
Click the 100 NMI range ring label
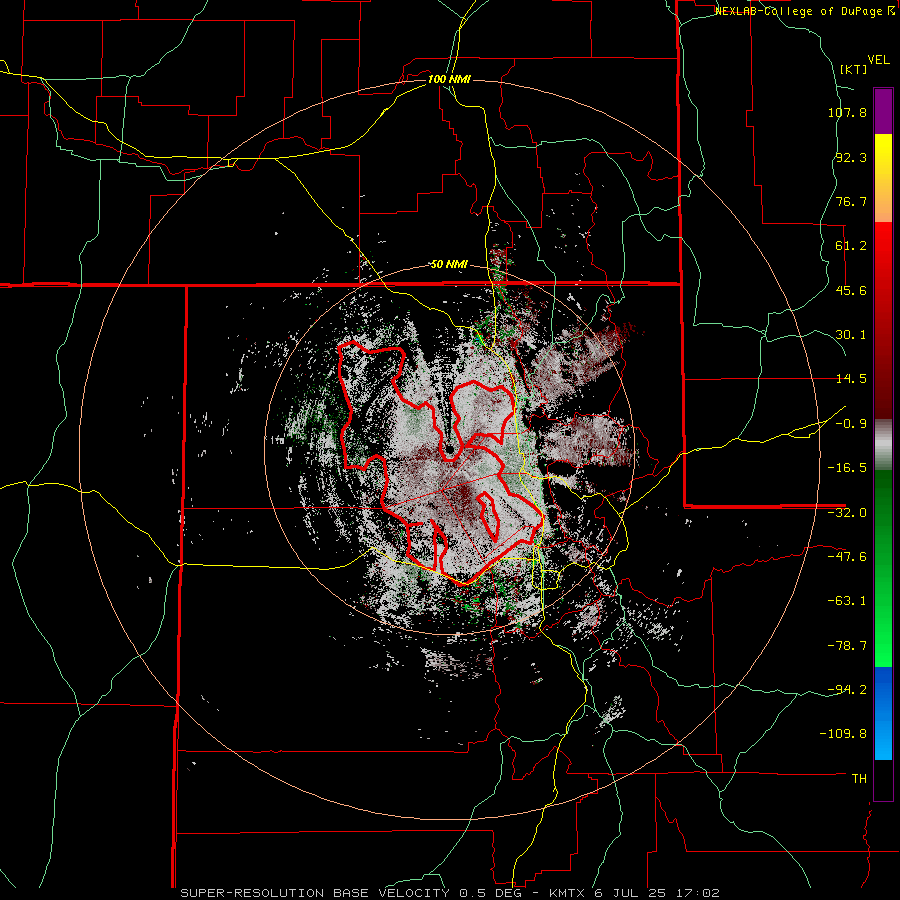pos(449,79)
